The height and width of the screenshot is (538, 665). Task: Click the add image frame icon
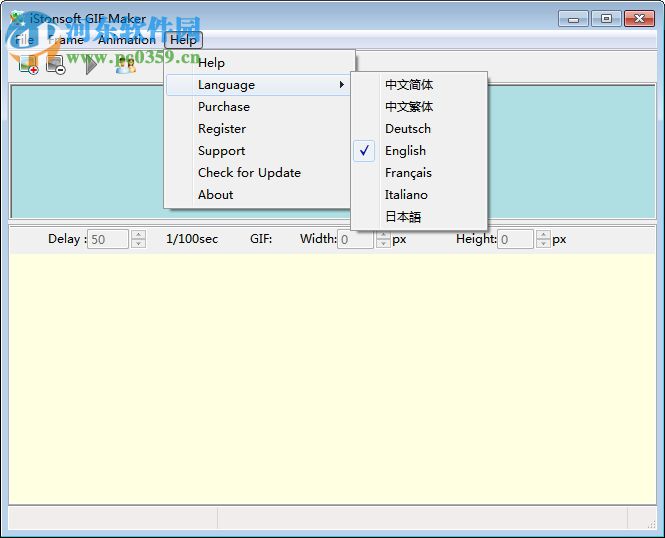pos(29,65)
